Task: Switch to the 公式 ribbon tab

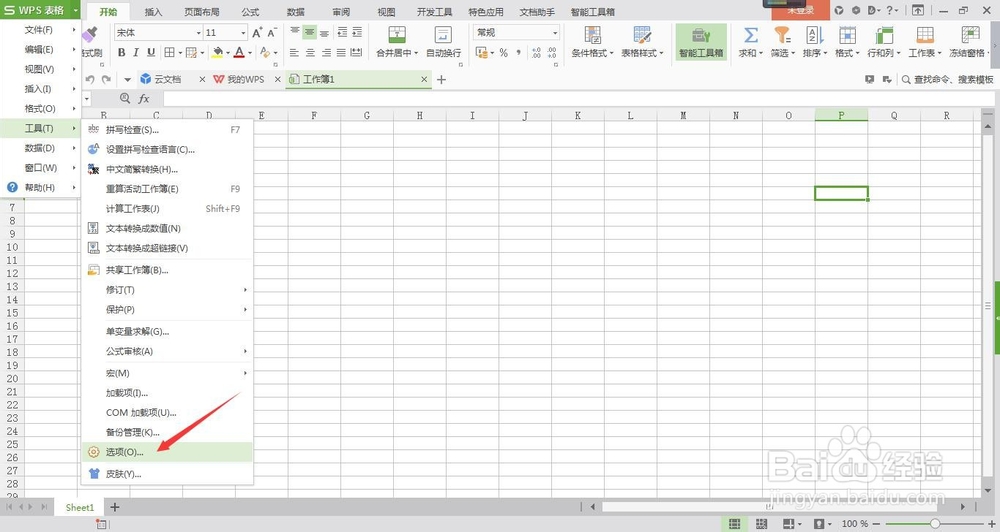Action: (251, 11)
